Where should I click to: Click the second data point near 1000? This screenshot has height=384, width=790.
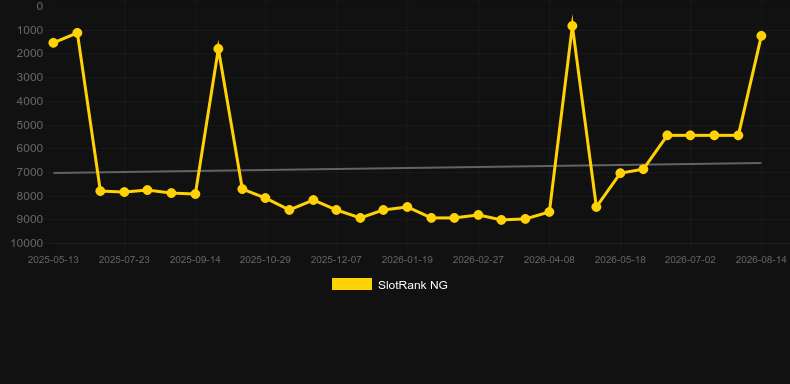(x=77, y=33)
